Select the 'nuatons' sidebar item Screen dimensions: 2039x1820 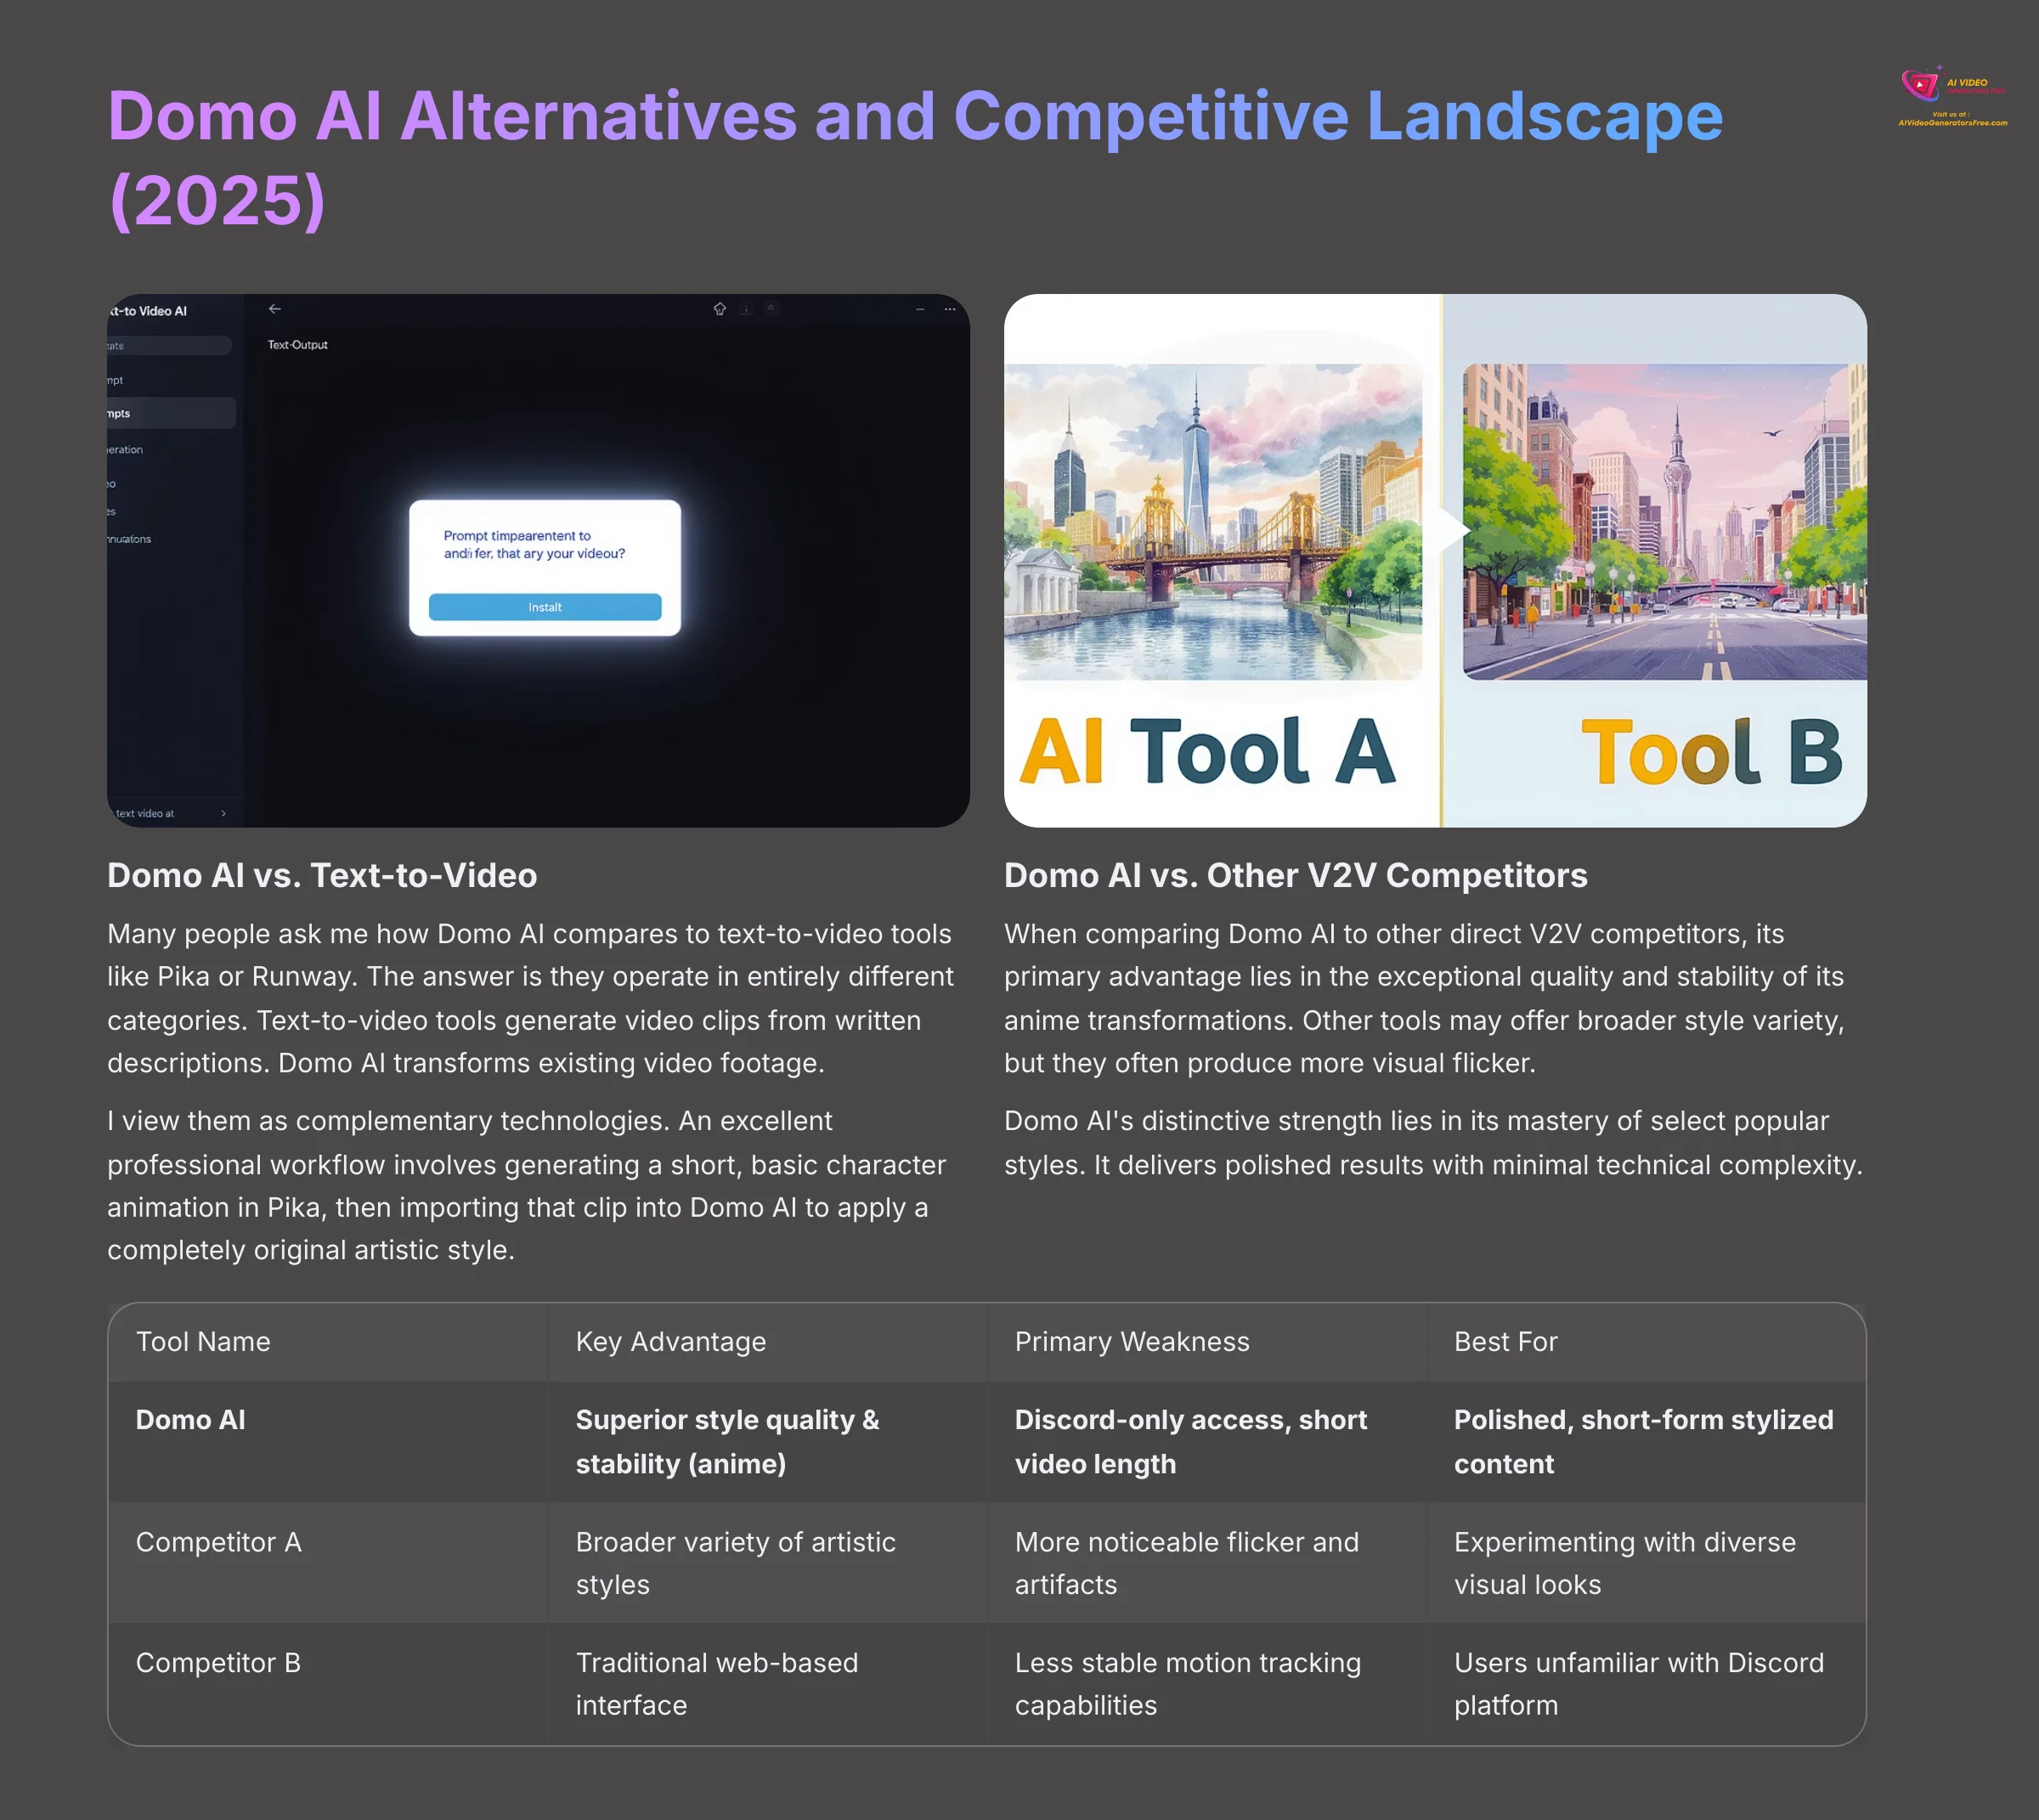tap(130, 539)
